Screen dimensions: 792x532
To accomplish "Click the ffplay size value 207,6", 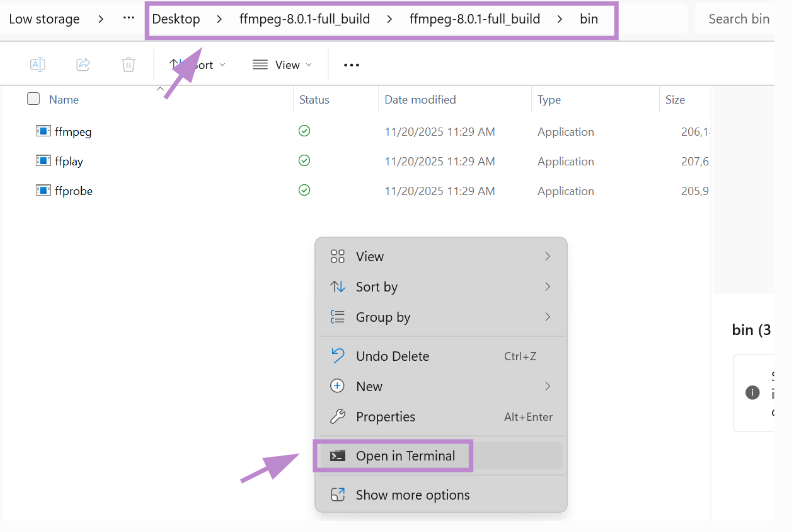I will point(695,161).
